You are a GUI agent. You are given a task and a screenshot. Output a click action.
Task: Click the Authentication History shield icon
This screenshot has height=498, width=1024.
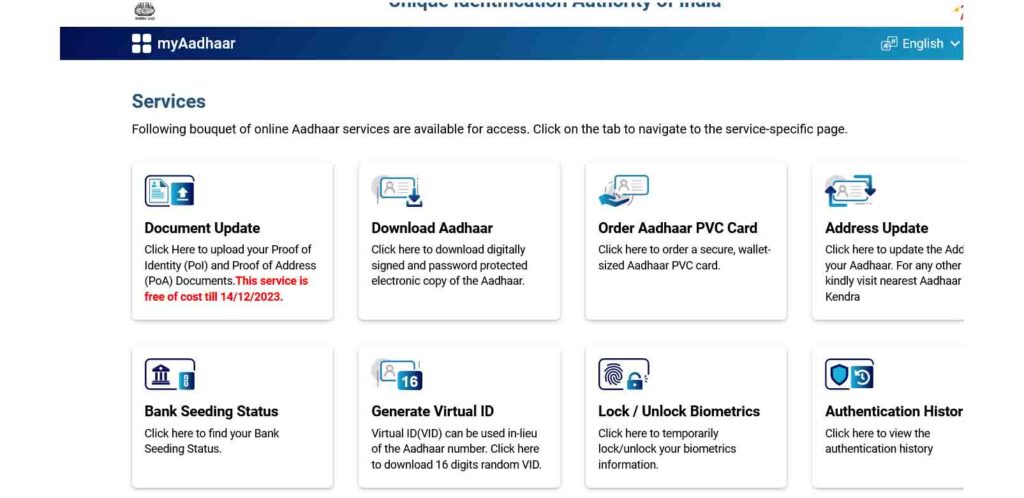click(x=849, y=375)
